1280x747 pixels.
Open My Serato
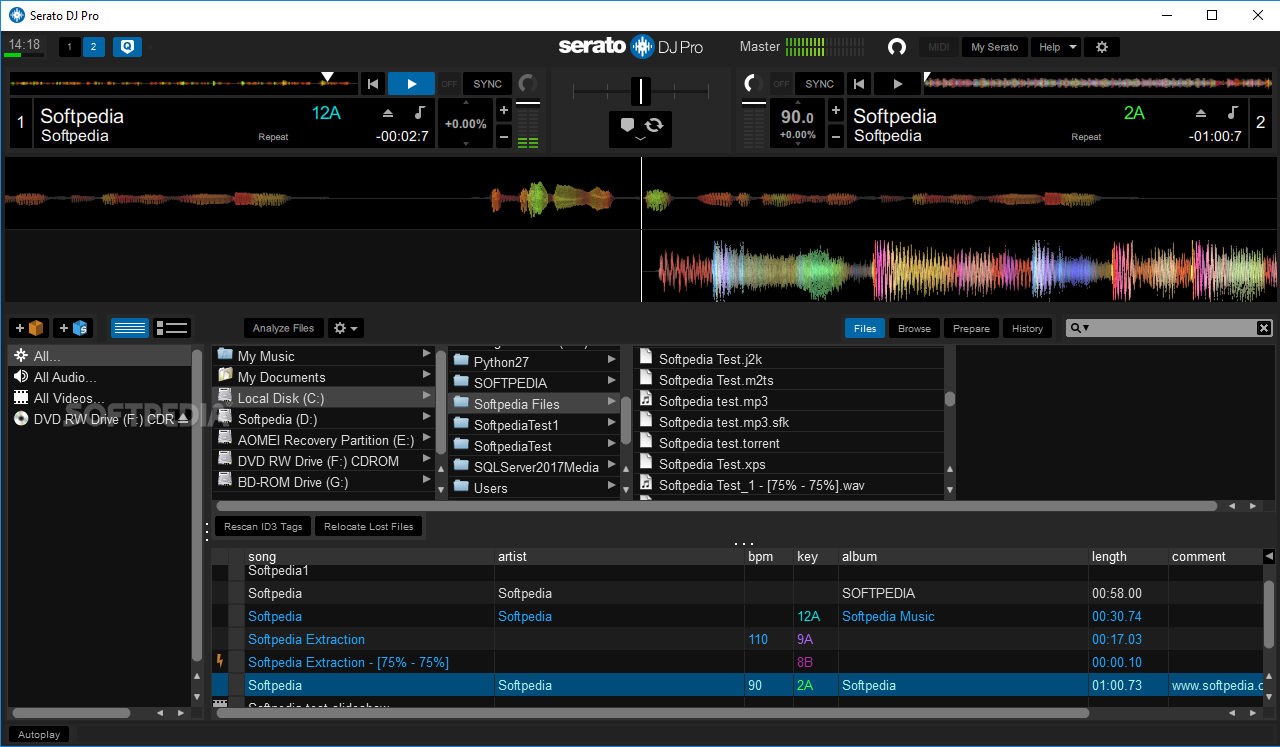tap(994, 47)
